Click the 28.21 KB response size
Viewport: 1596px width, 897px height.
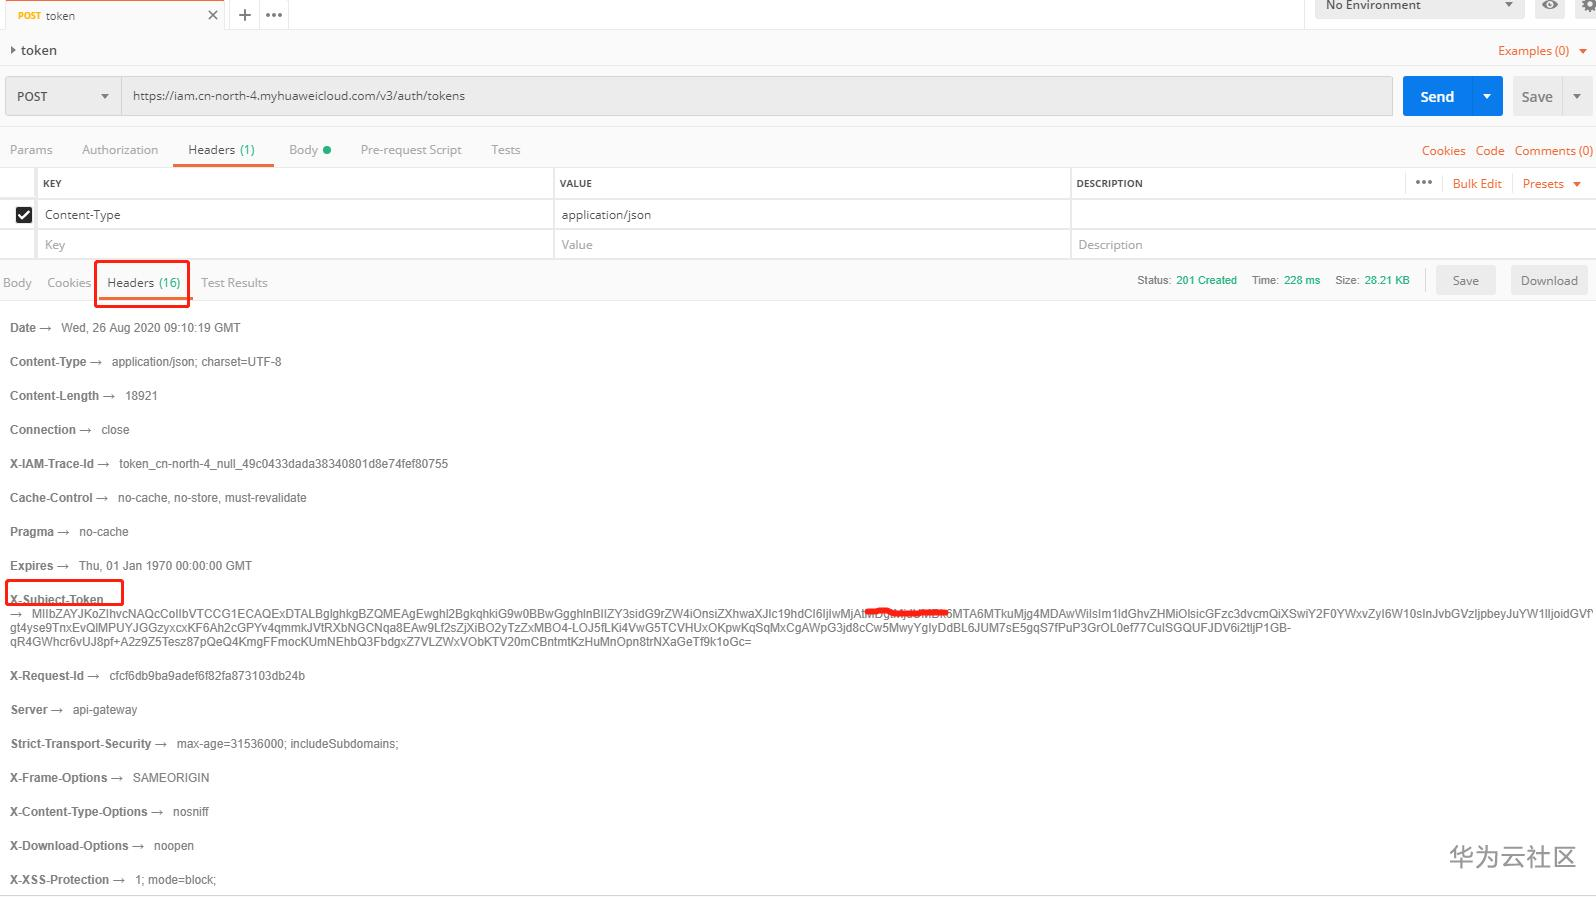click(x=1387, y=281)
